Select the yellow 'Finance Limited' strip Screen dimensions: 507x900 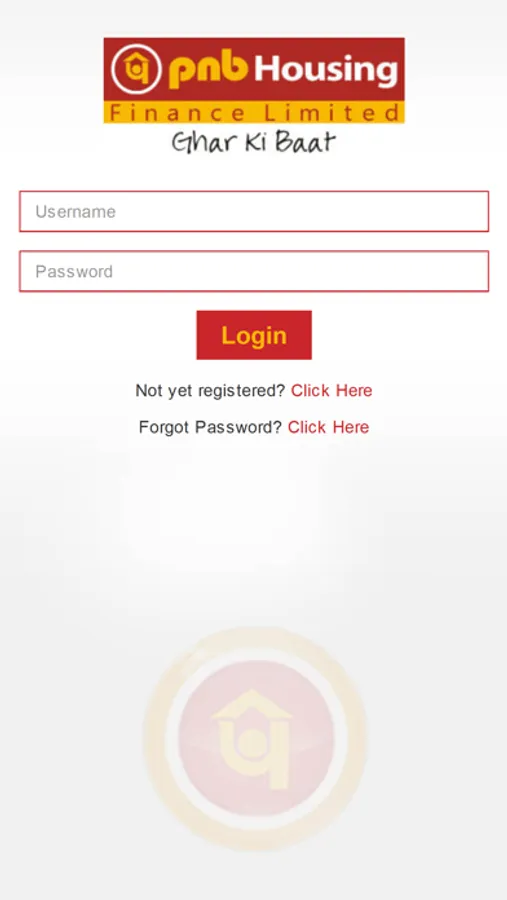point(254,112)
